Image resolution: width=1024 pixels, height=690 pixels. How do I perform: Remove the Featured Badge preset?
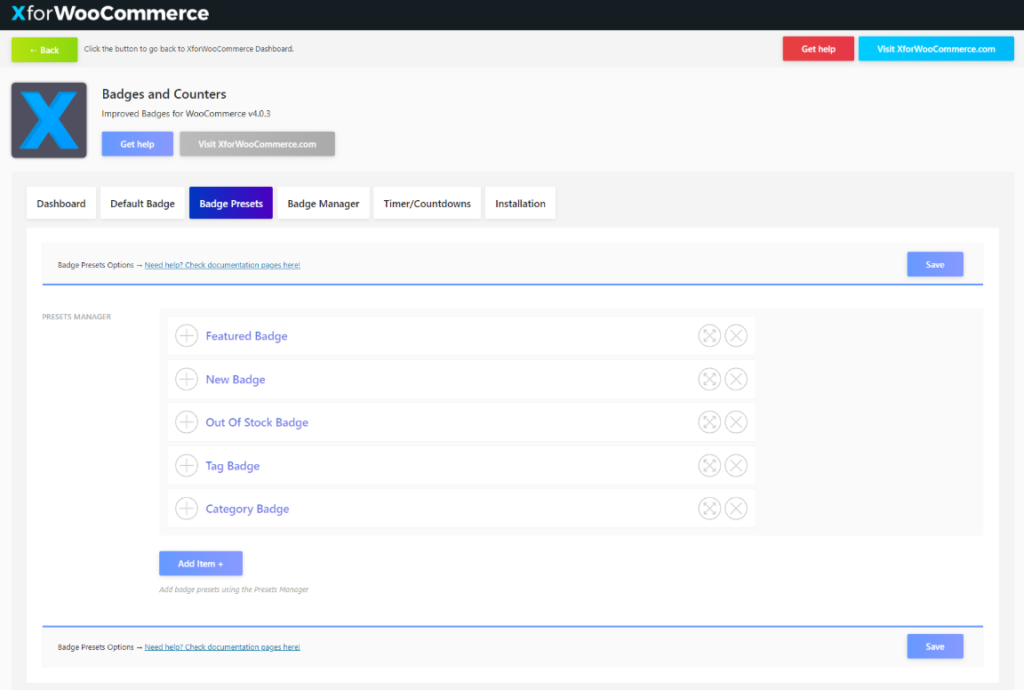[x=736, y=336]
